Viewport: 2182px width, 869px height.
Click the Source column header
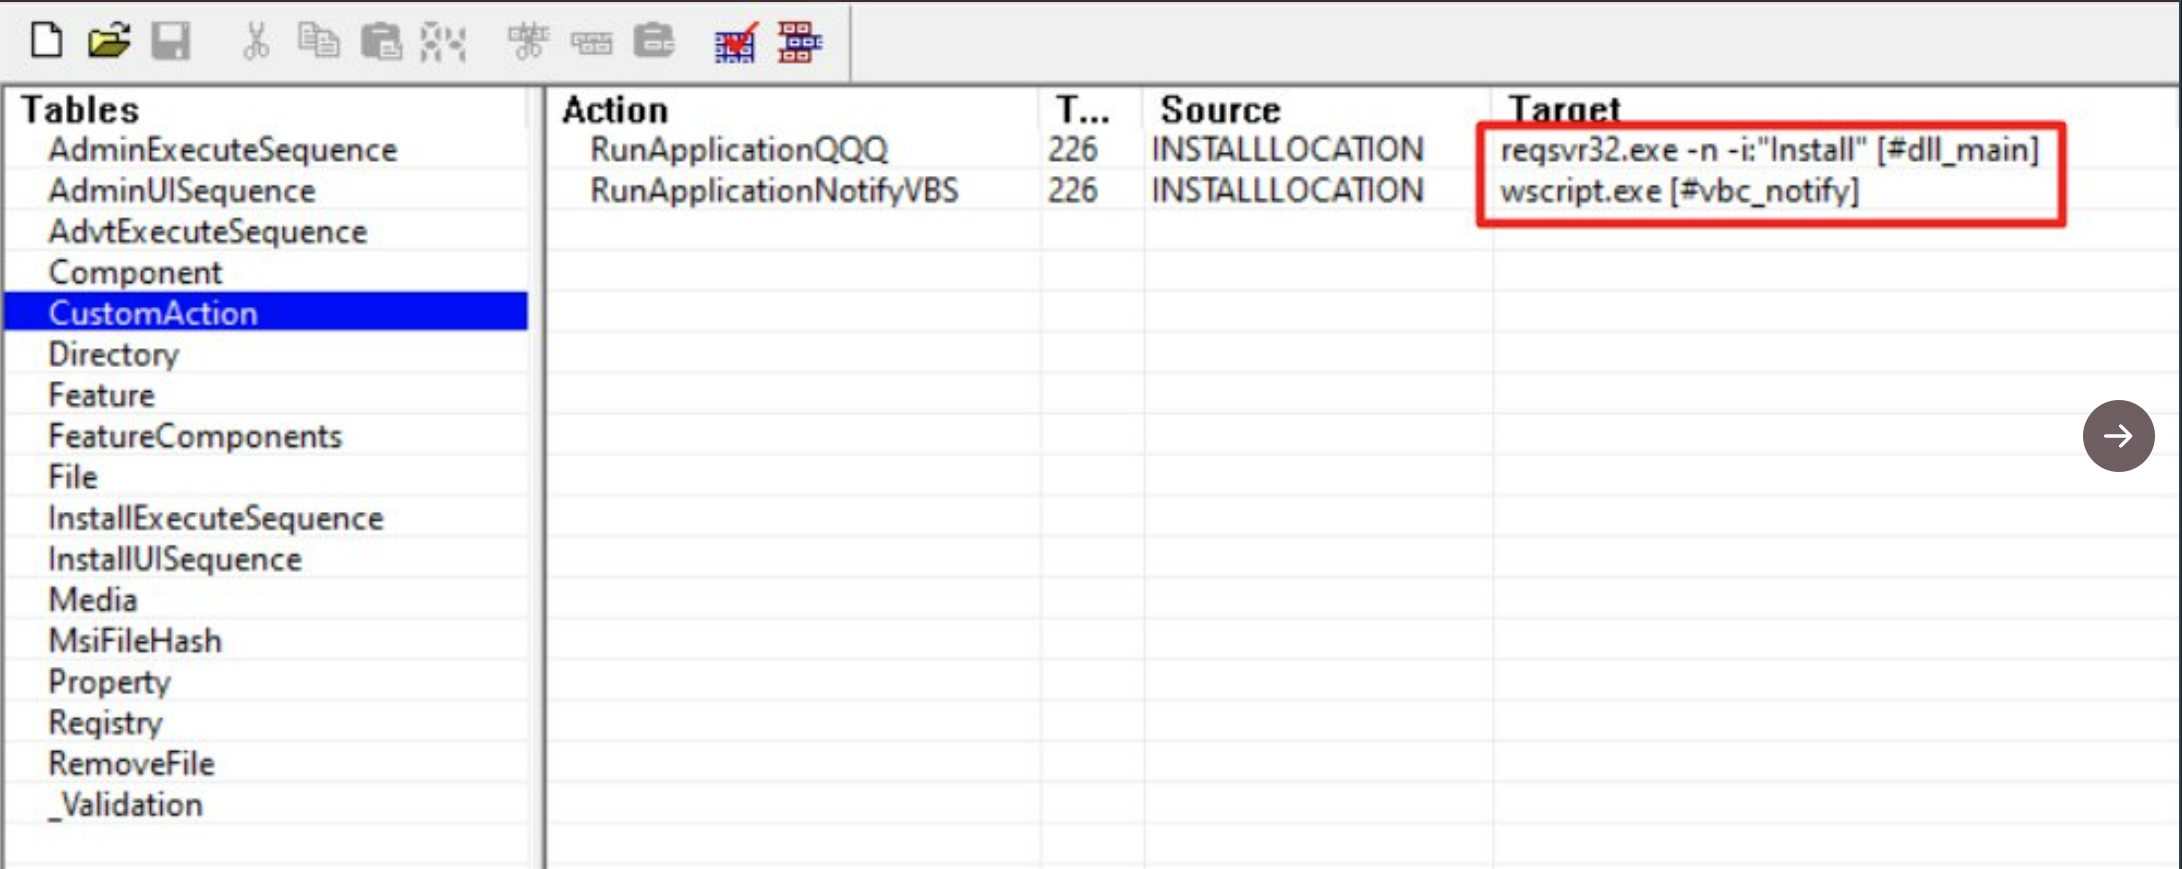[1219, 109]
